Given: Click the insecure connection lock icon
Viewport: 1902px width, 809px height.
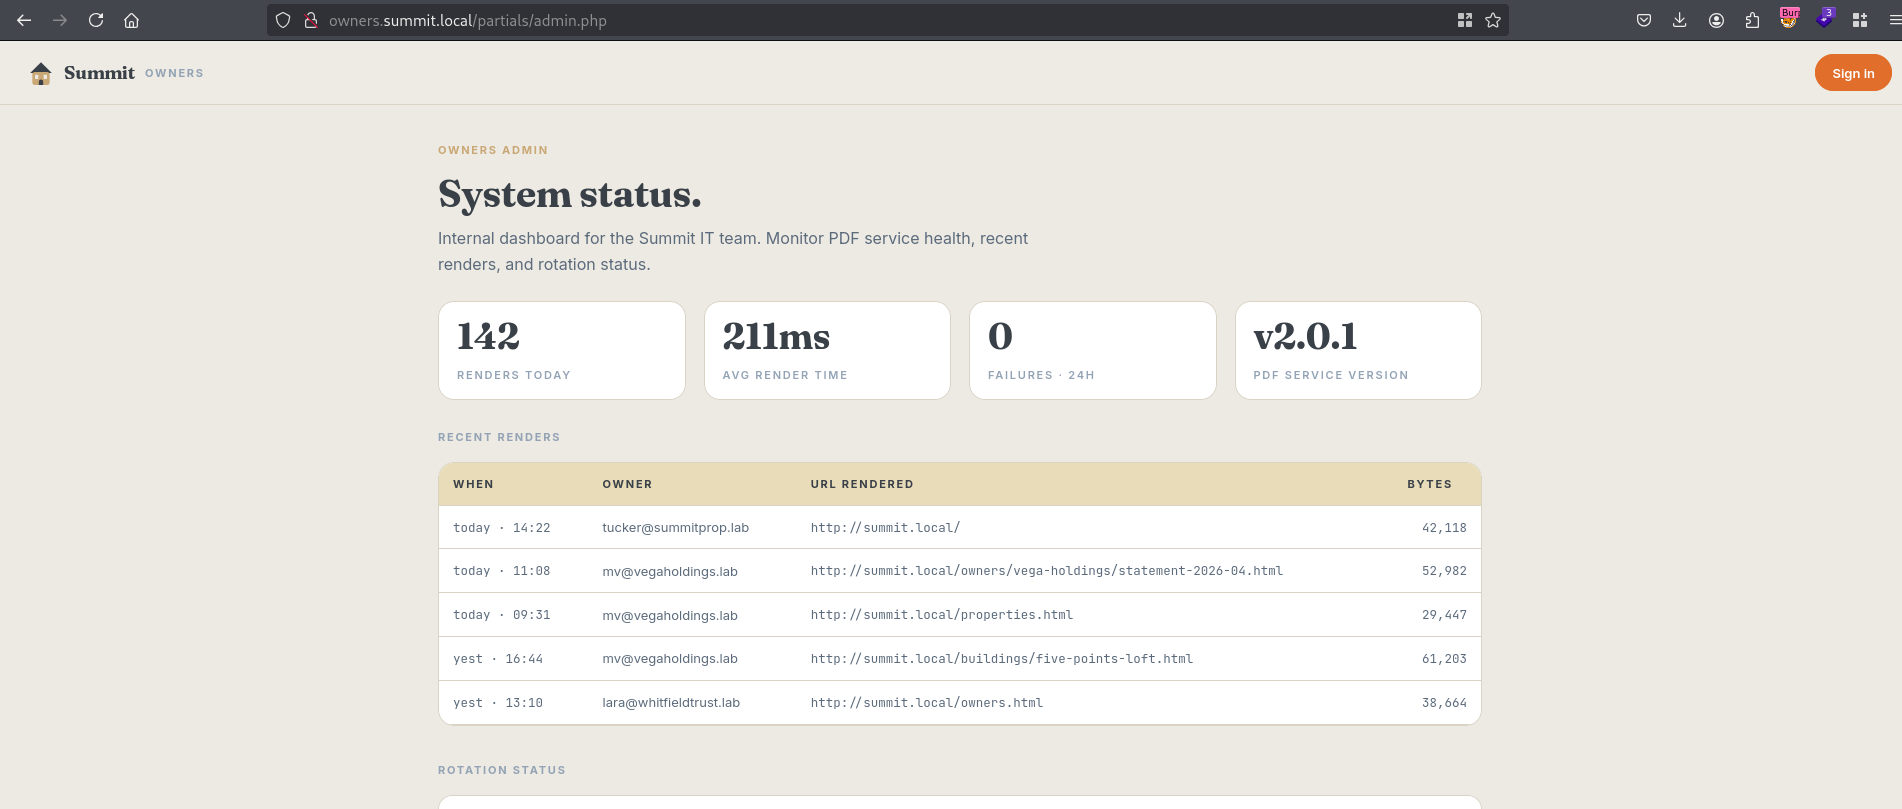Looking at the screenshot, I should click(311, 20).
